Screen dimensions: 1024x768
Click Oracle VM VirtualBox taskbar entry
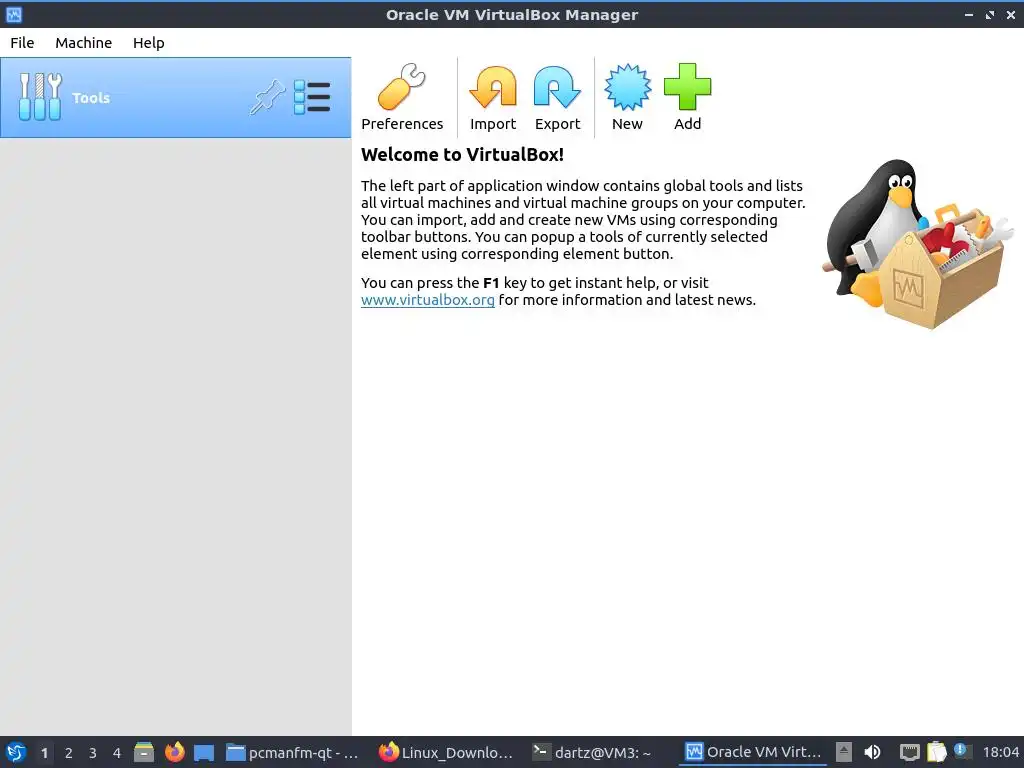coord(753,752)
